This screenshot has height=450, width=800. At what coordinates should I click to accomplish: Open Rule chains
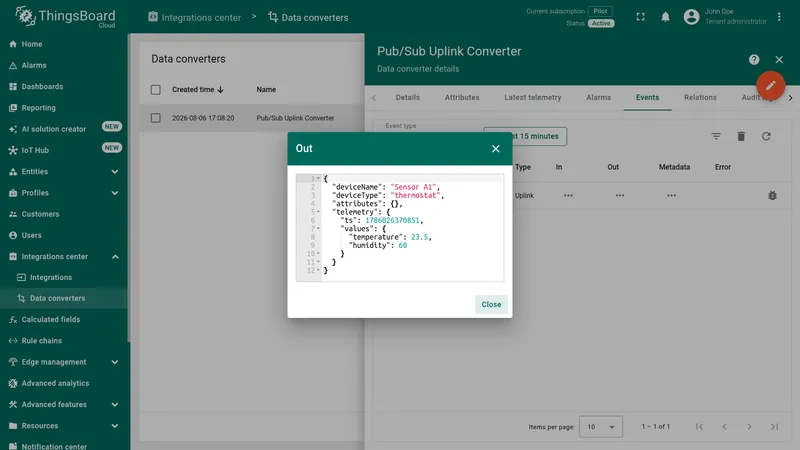[x=41, y=341]
